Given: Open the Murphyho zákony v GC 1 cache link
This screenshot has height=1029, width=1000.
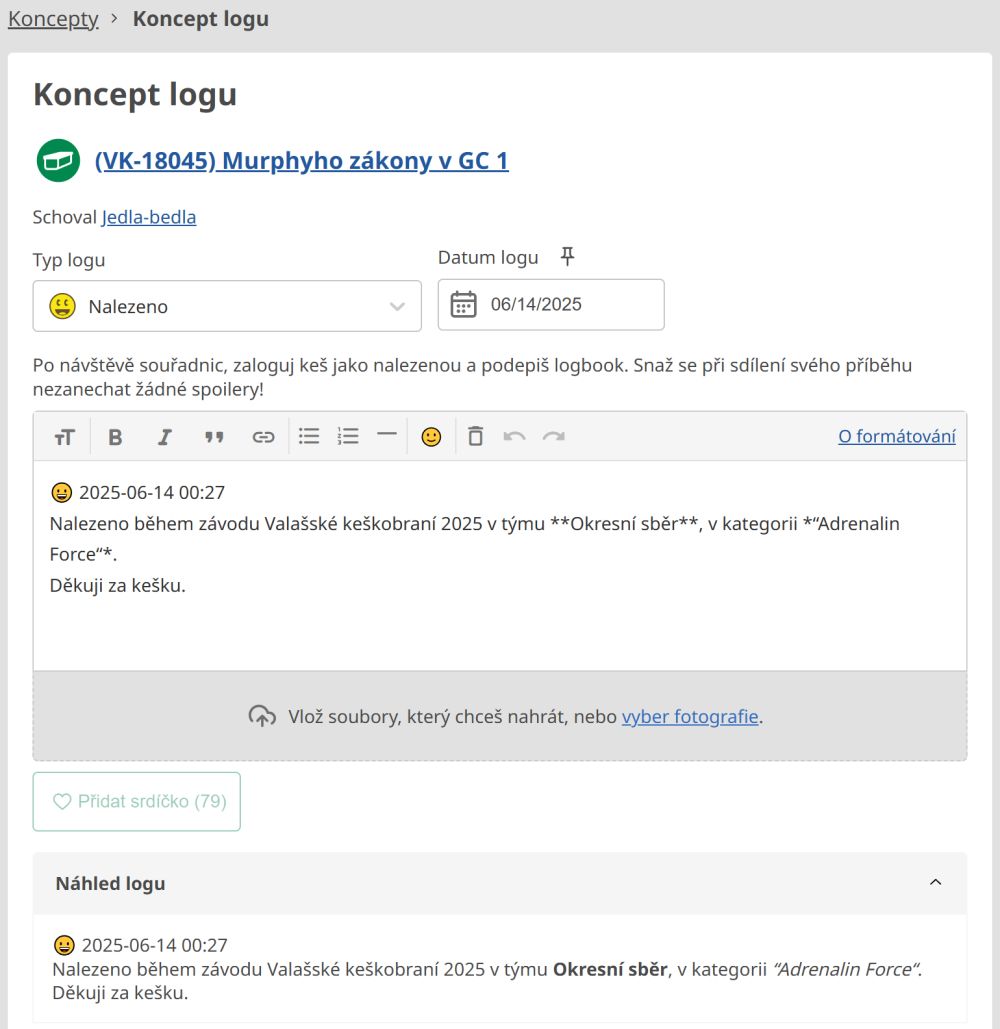Looking at the screenshot, I should click(301, 161).
